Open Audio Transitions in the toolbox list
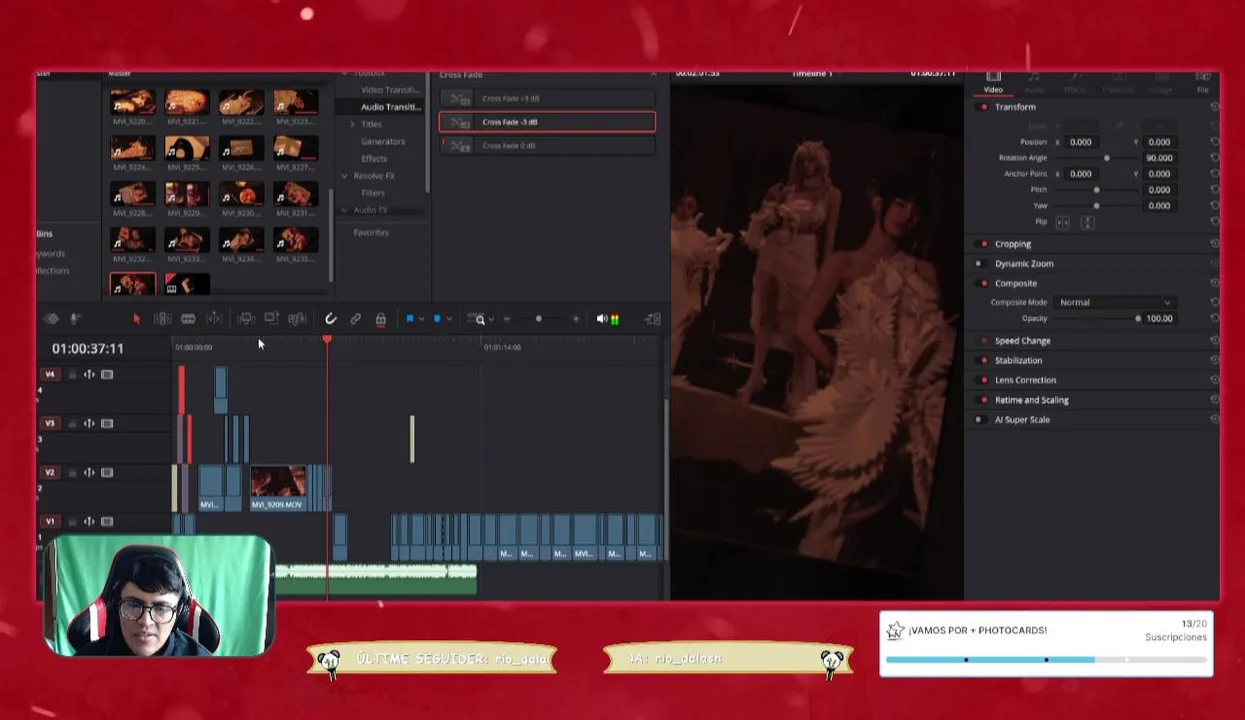 coord(390,107)
